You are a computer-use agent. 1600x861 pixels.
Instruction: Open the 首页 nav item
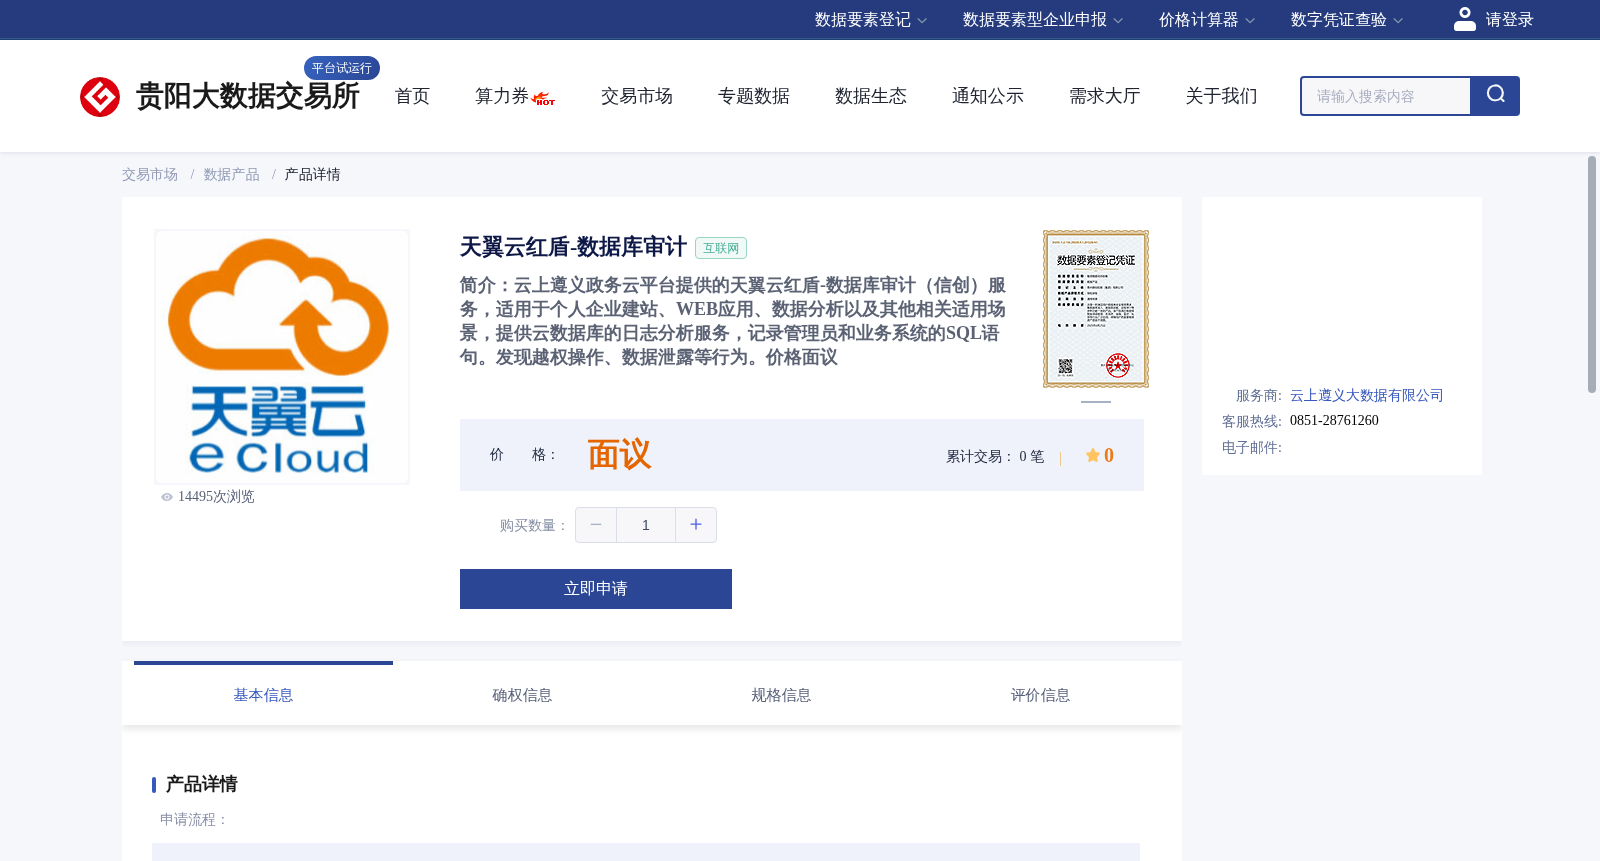[x=412, y=96]
